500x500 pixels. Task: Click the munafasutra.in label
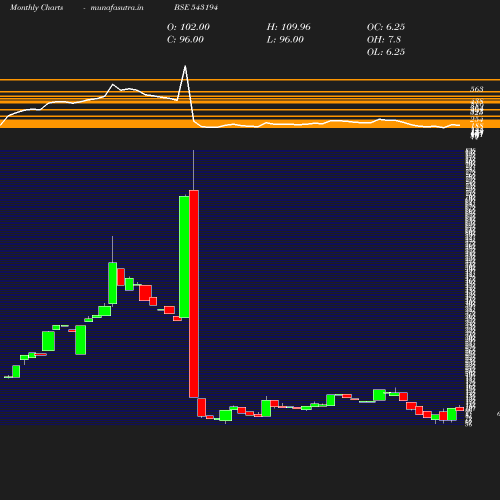click(117, 8)
